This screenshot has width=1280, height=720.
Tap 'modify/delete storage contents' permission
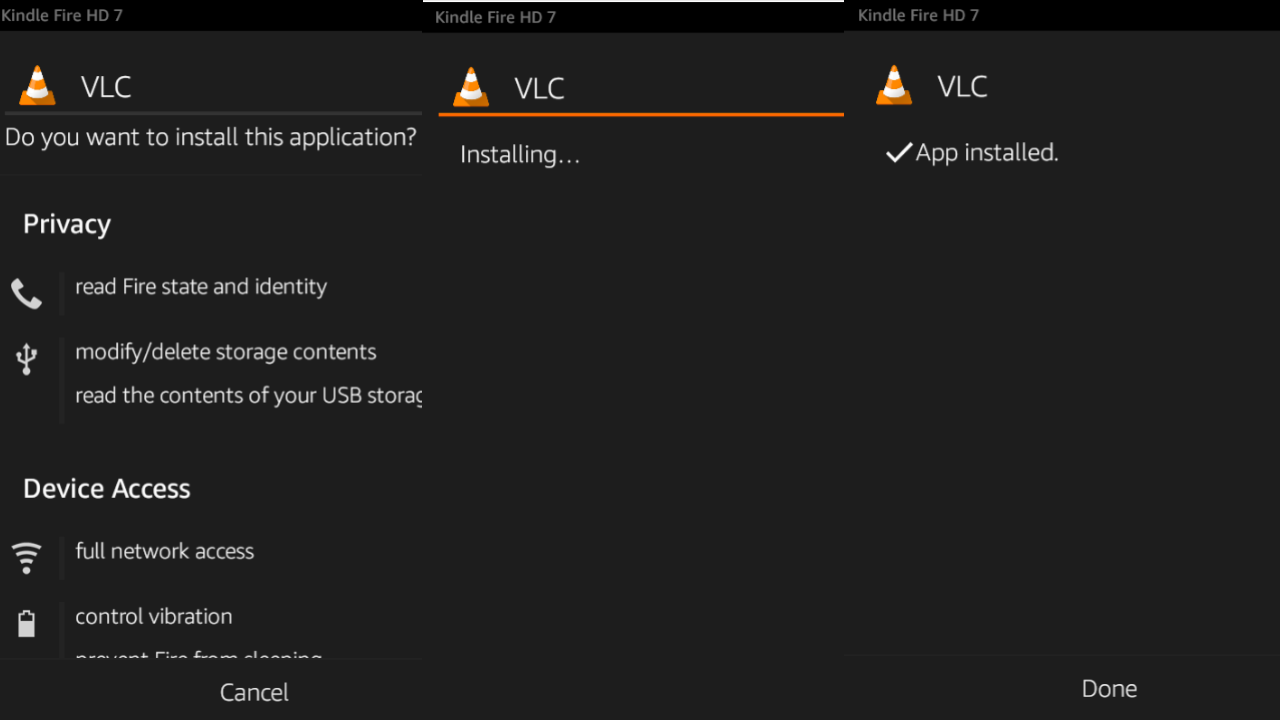[x=226, y=352]
